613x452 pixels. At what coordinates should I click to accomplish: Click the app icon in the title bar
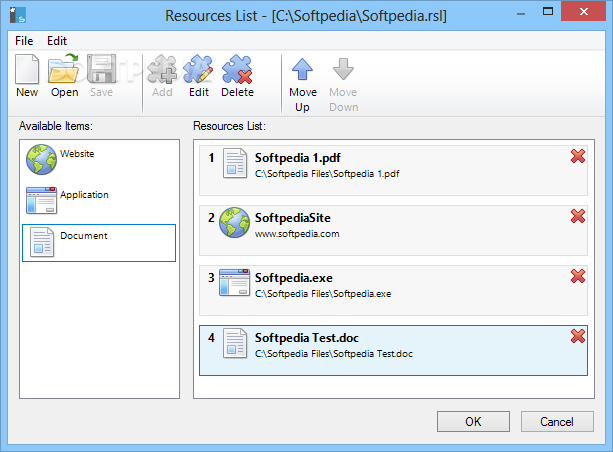[x=18, y=15]
